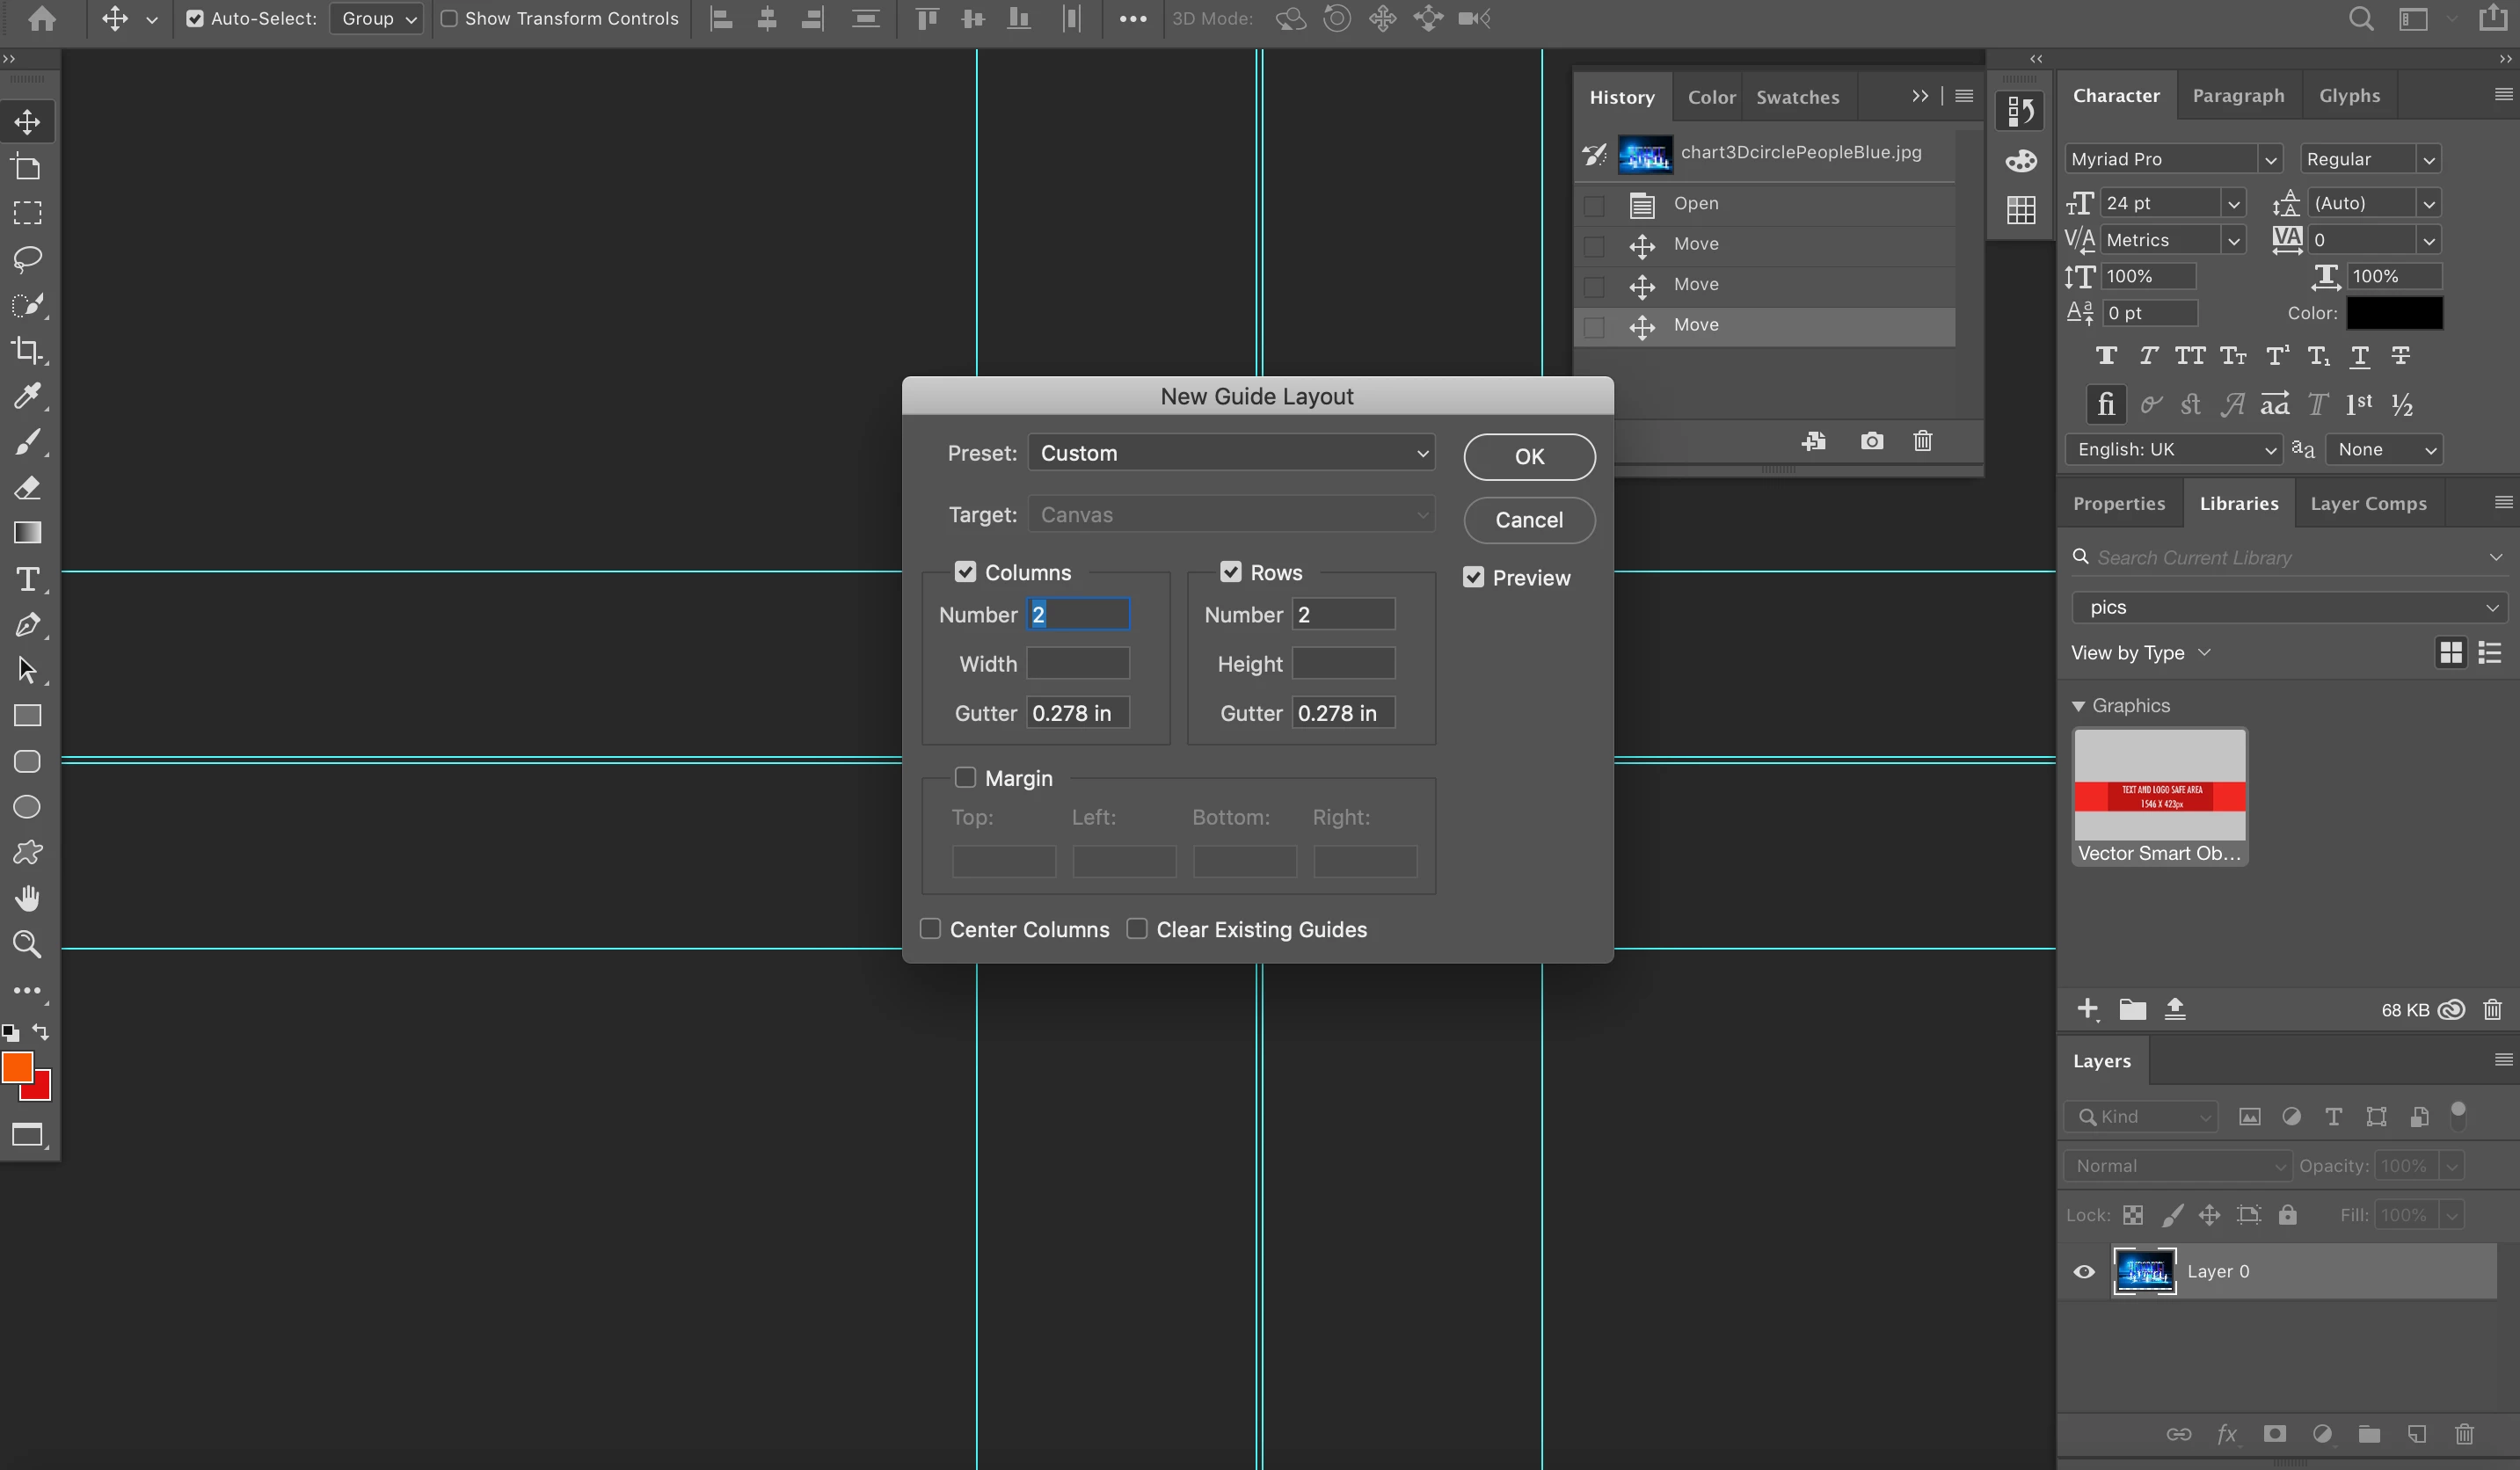This screenshot has height=1470, width=2520.
Task: Collapse the Graphics section triangle
Action: point(2078,706)
